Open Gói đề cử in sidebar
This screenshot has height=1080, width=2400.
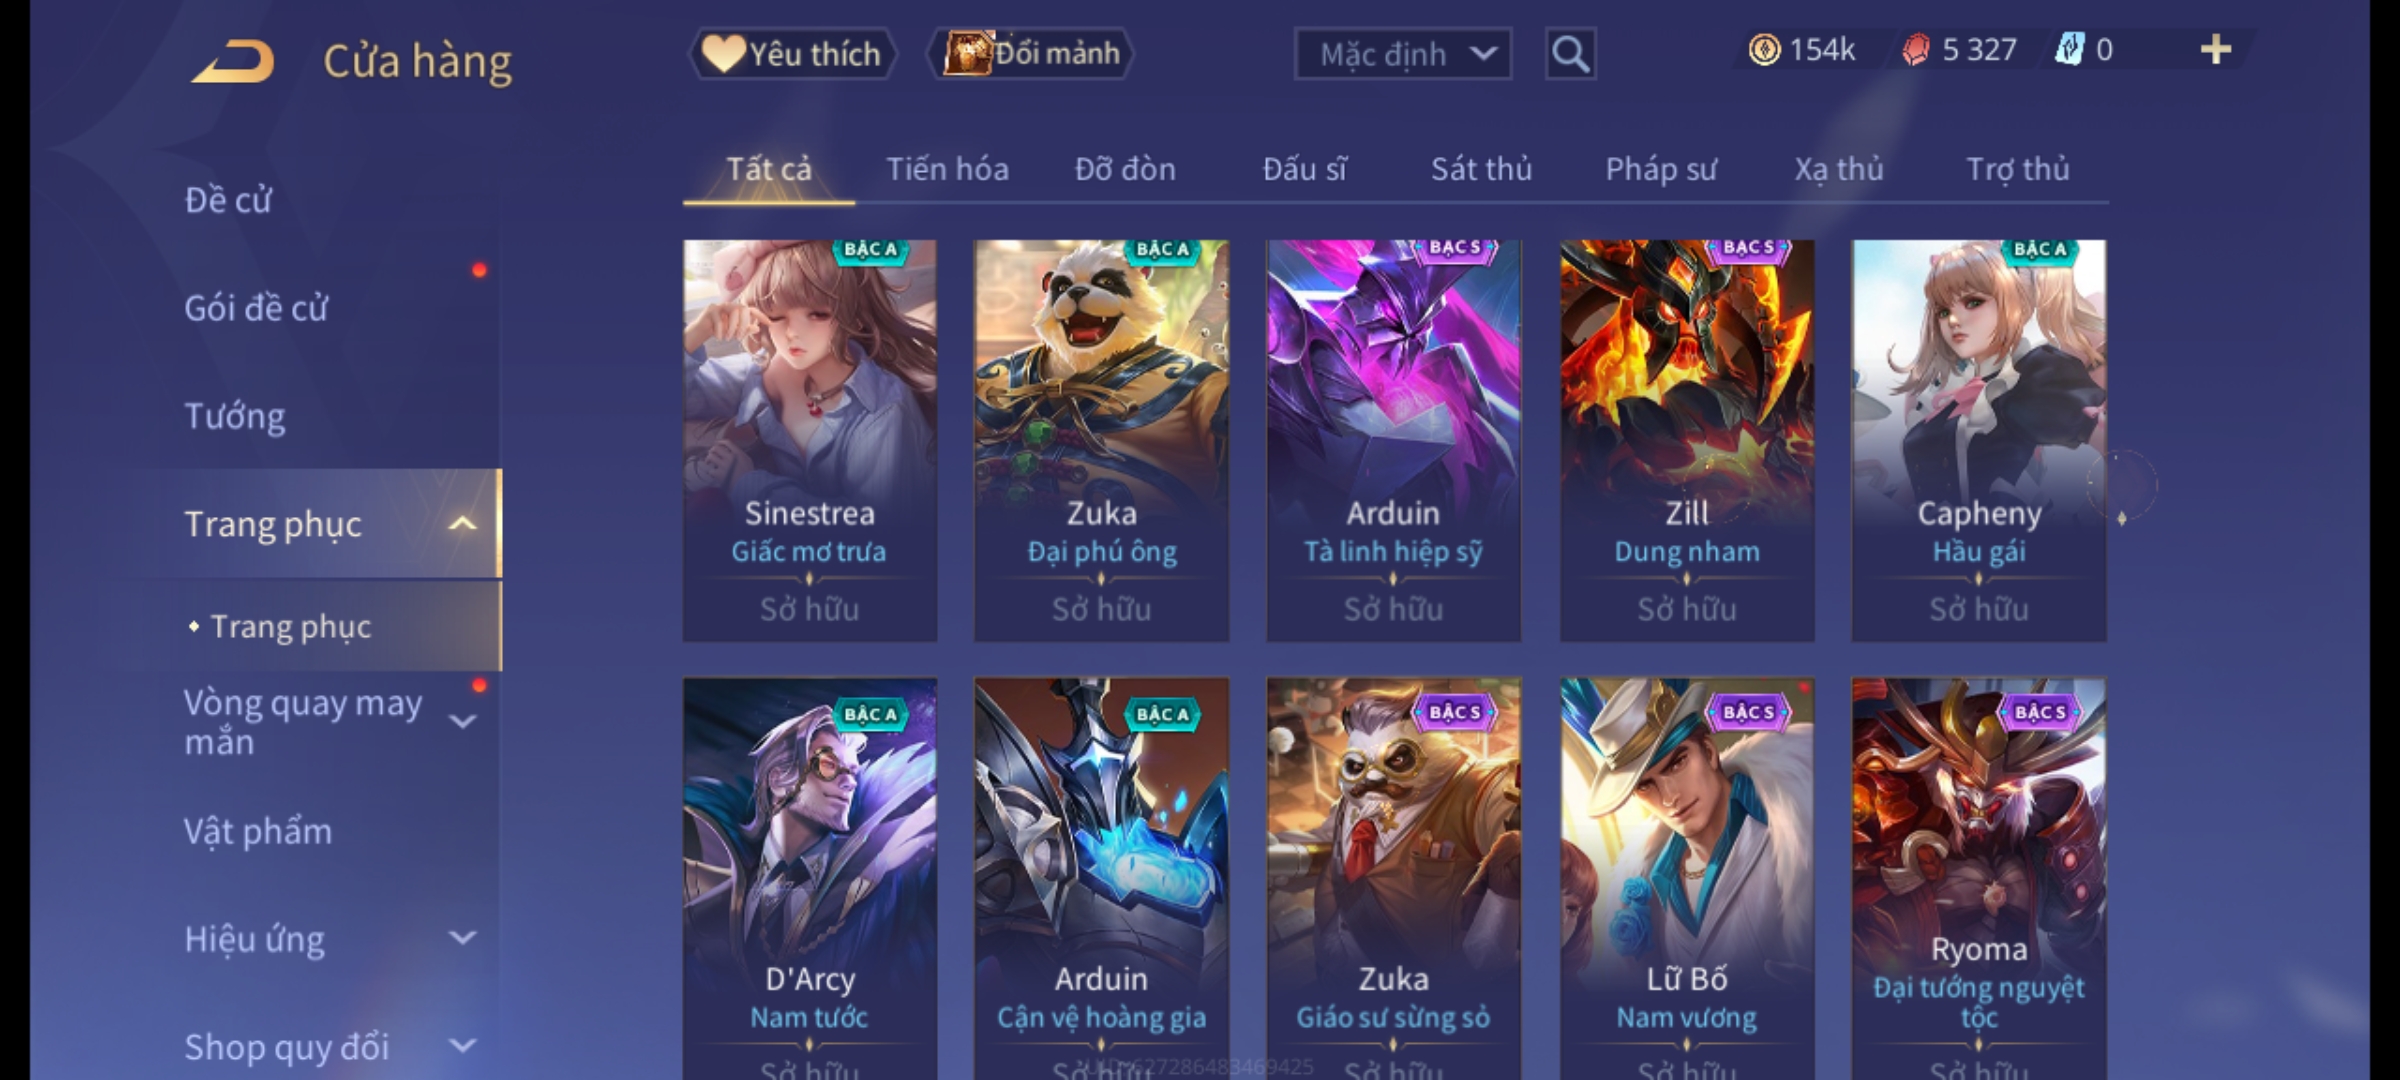(256, 307)
